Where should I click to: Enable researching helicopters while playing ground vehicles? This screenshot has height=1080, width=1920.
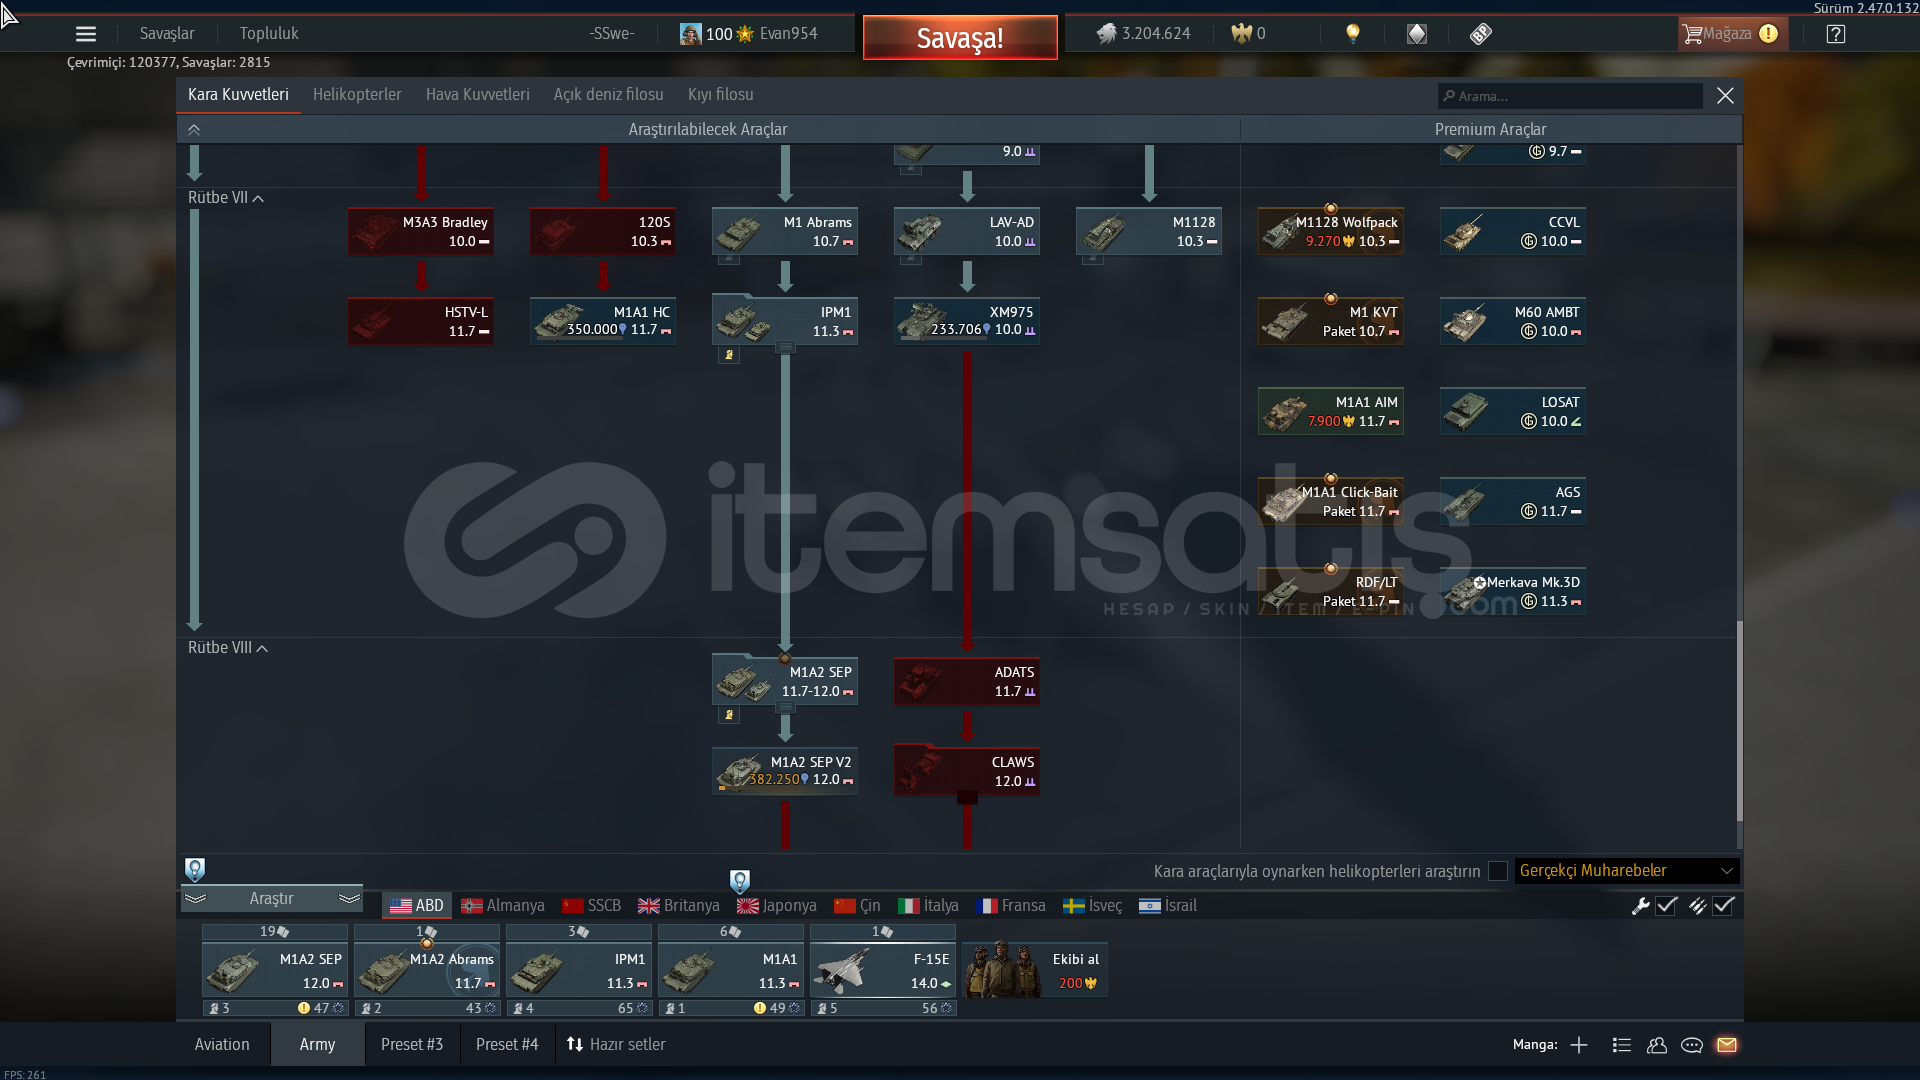coord(1498,871)
